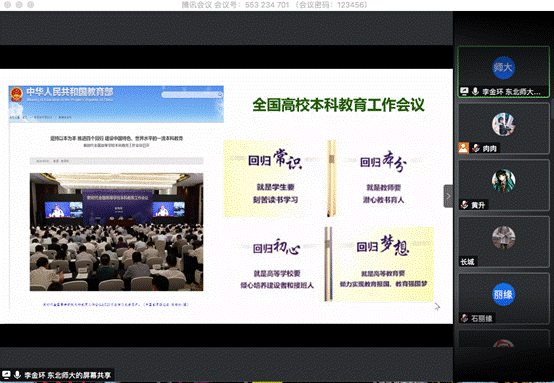
Task: Click the blue caption link under the conference photo
Action: (116, 304)
